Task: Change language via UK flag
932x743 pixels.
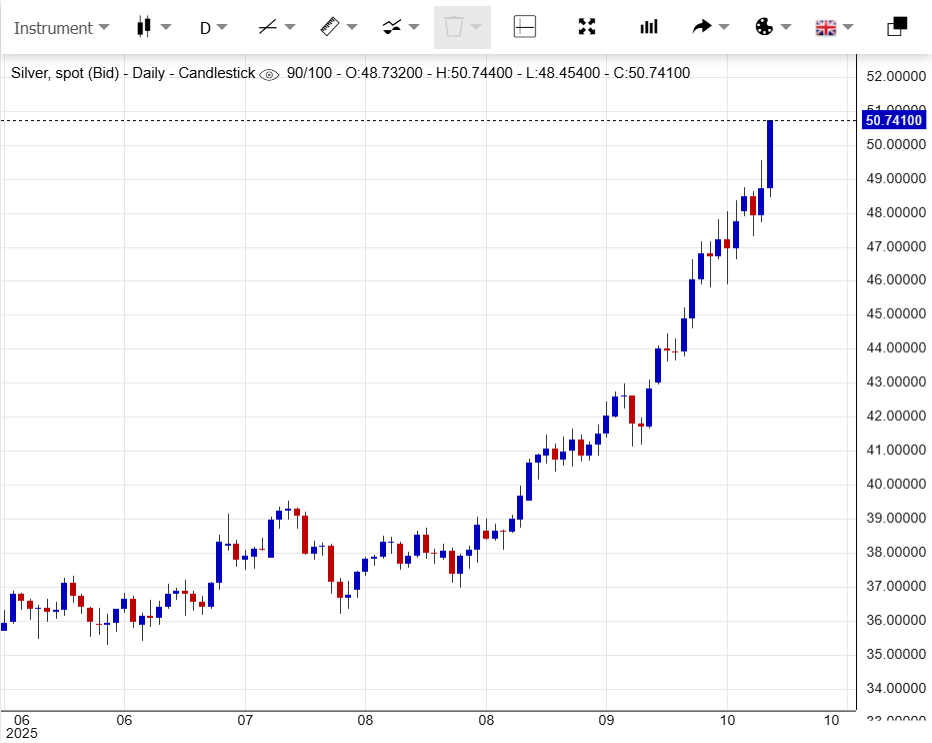Action: [x=826, y=27]
